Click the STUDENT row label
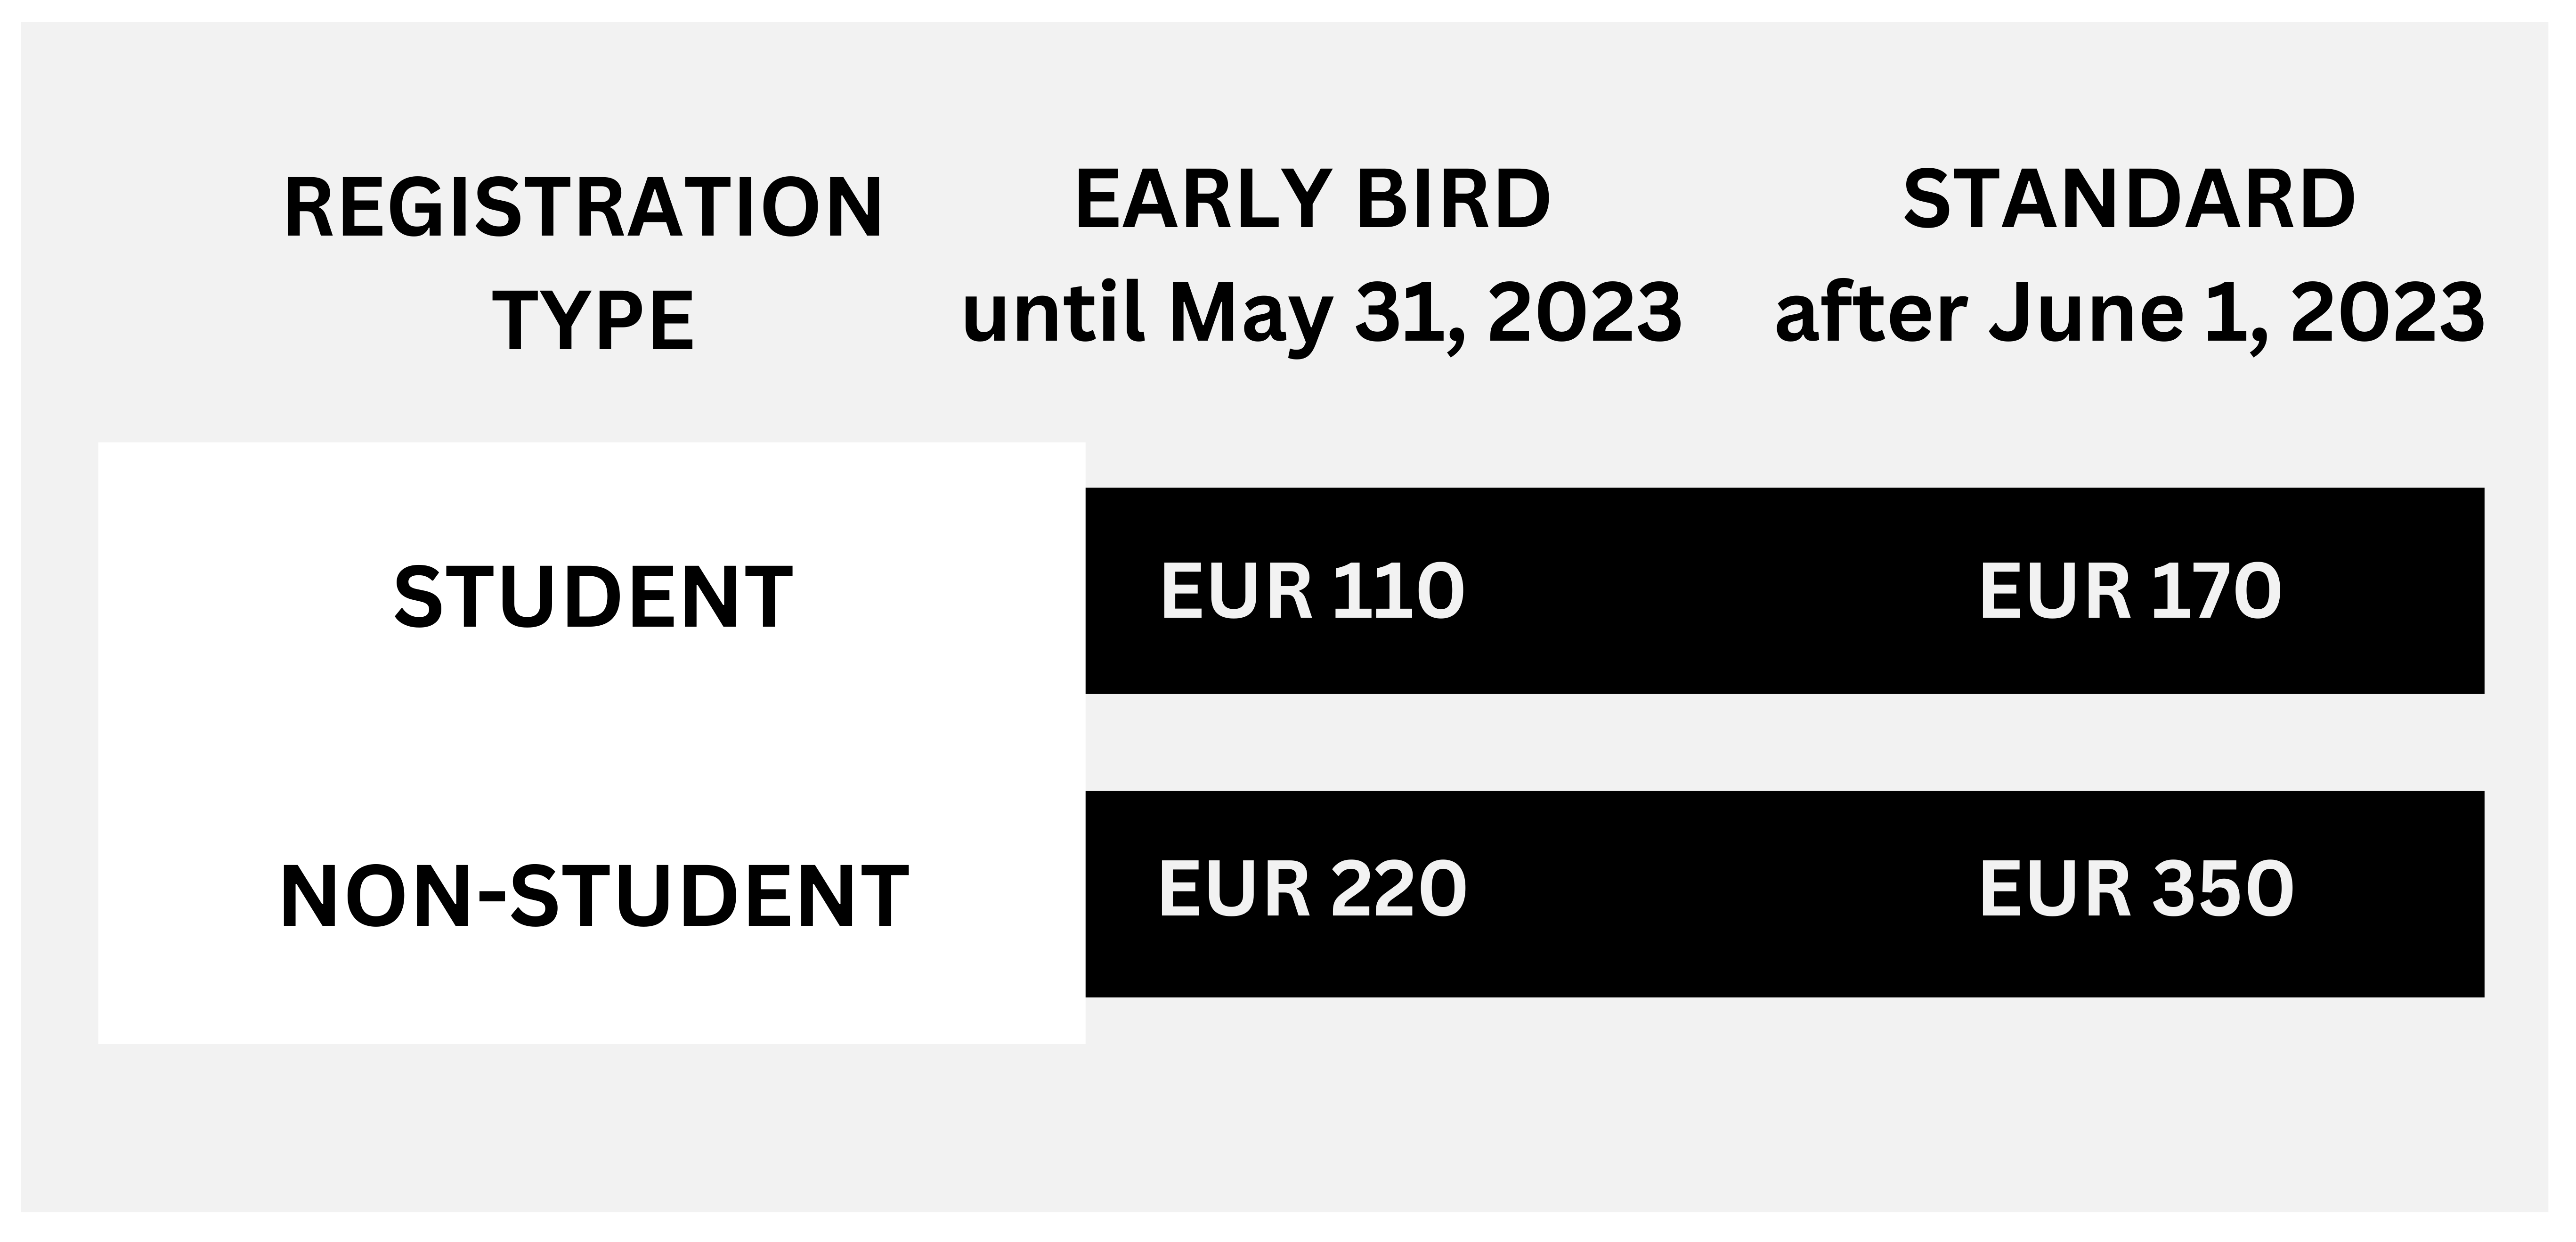The width and height of the screenshot is (2576, 1242). (593, 597)
